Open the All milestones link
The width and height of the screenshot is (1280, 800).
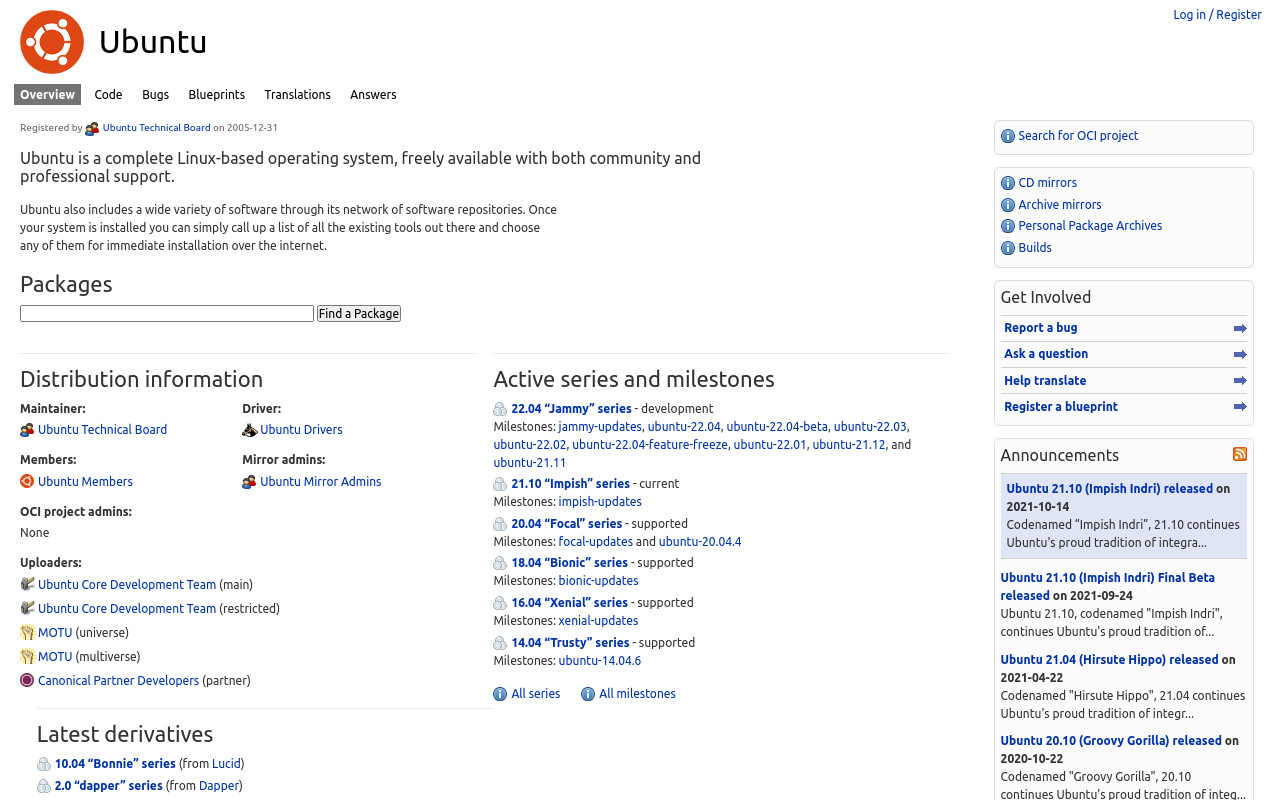(x=637, y=693)
